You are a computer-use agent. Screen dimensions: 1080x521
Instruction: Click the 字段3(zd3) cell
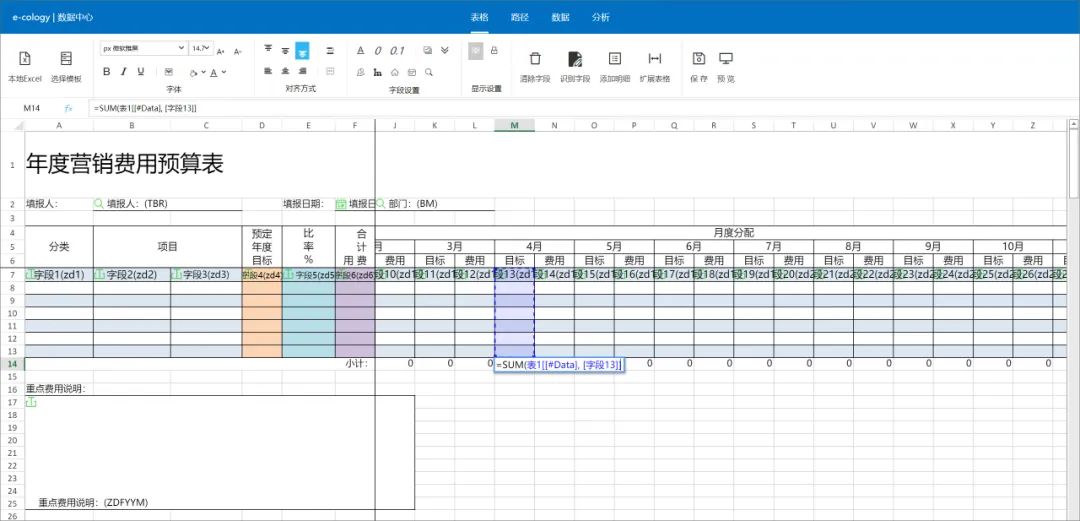point(207,274)
